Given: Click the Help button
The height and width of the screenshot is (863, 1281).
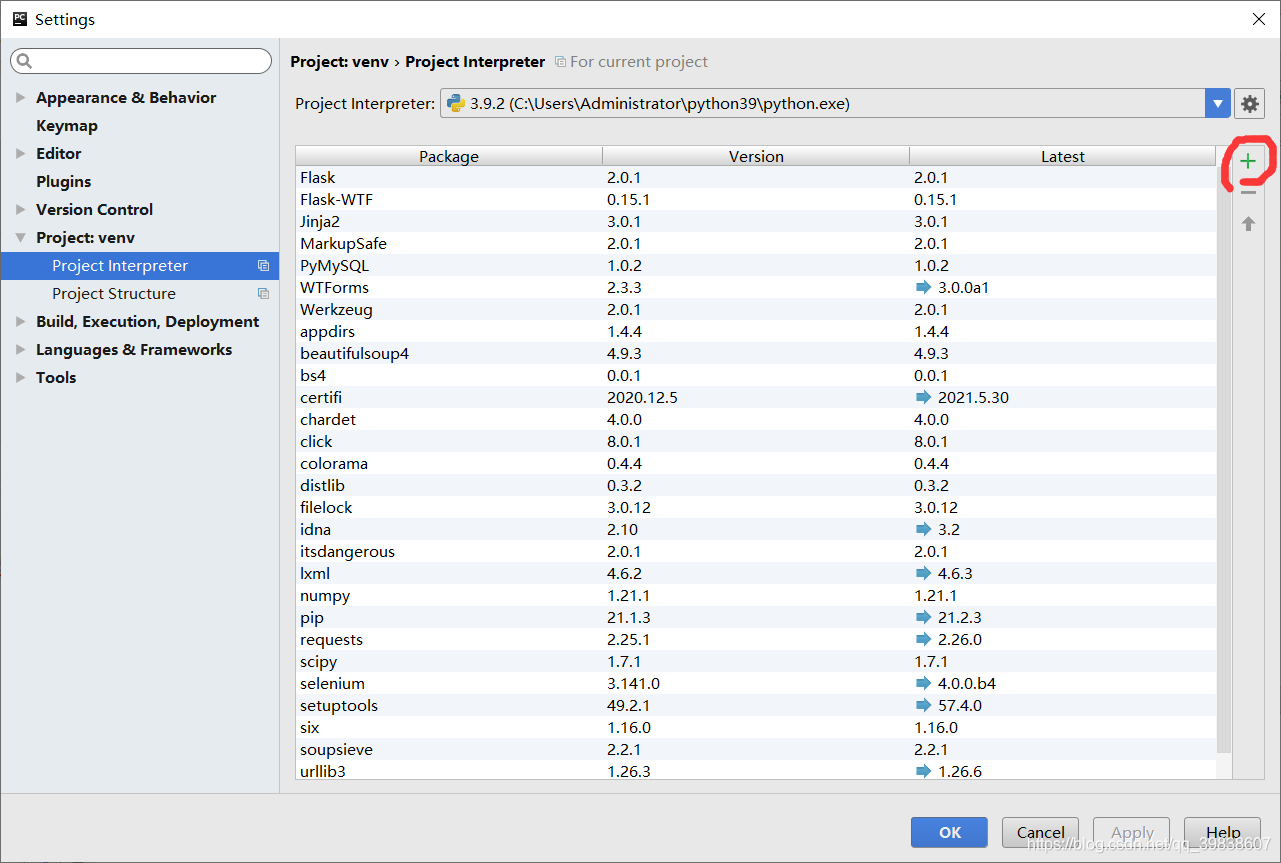Looking at the screenshot, I should (x=1222, y=832).
